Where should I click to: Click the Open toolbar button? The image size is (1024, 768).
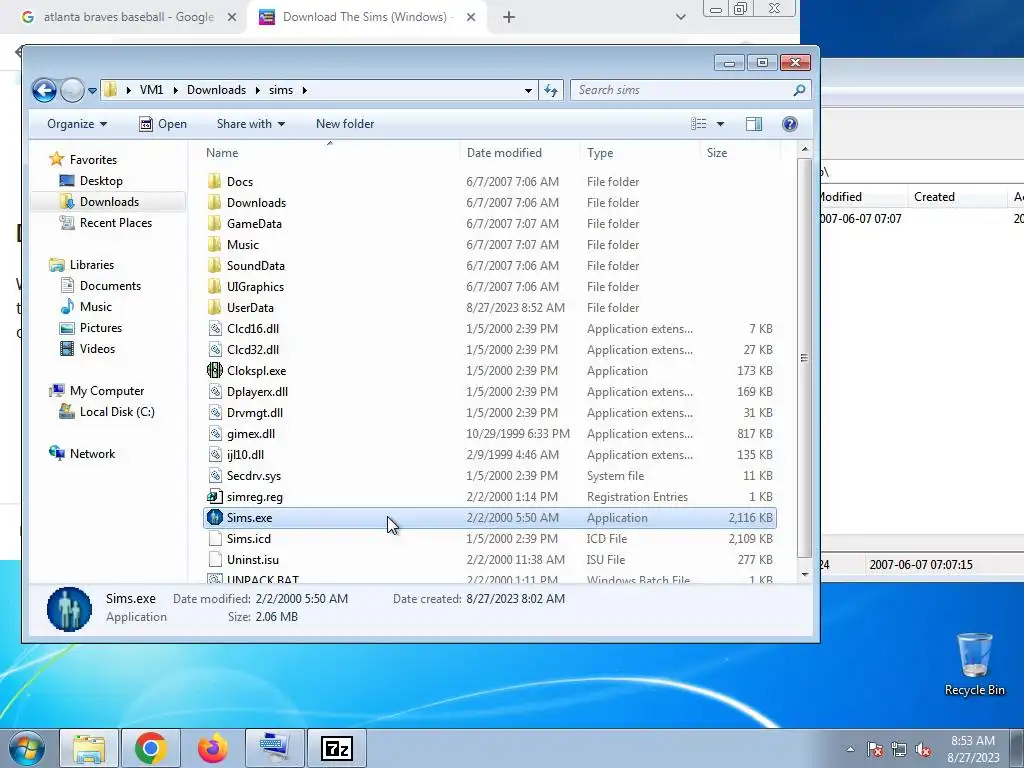[x=163, y=123]
